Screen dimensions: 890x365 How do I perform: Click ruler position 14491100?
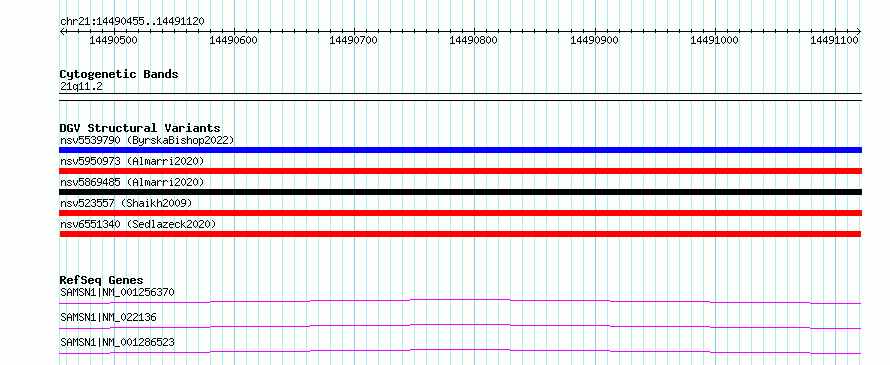[x=835, y=40]
